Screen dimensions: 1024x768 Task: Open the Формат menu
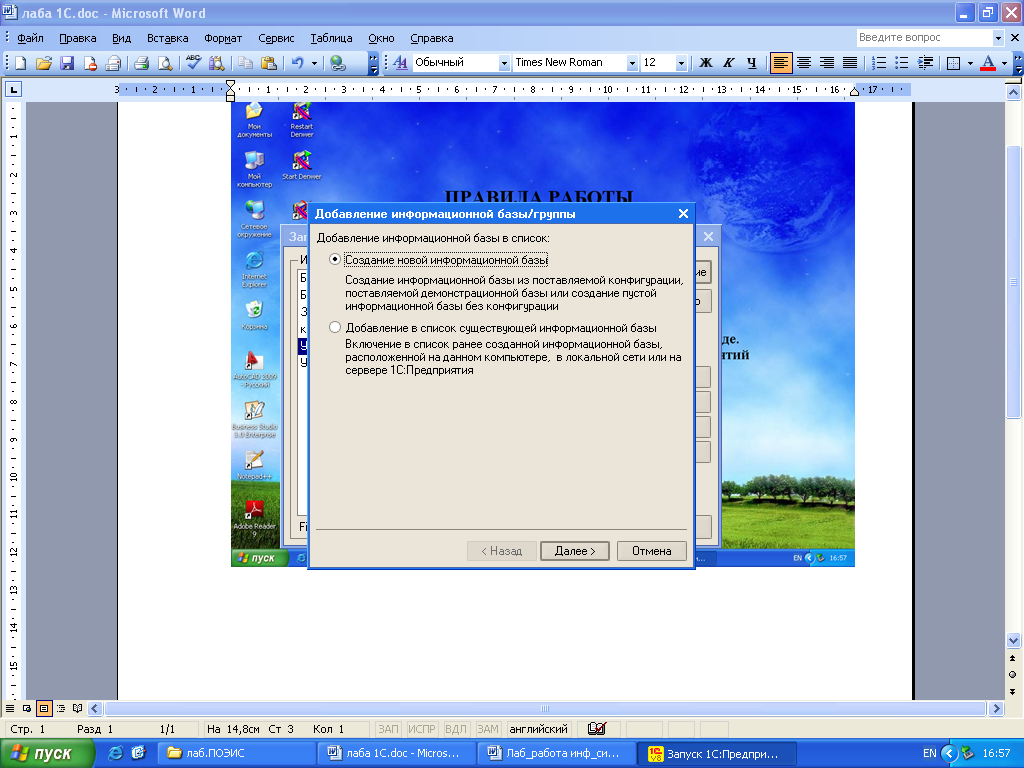(223, 38)
